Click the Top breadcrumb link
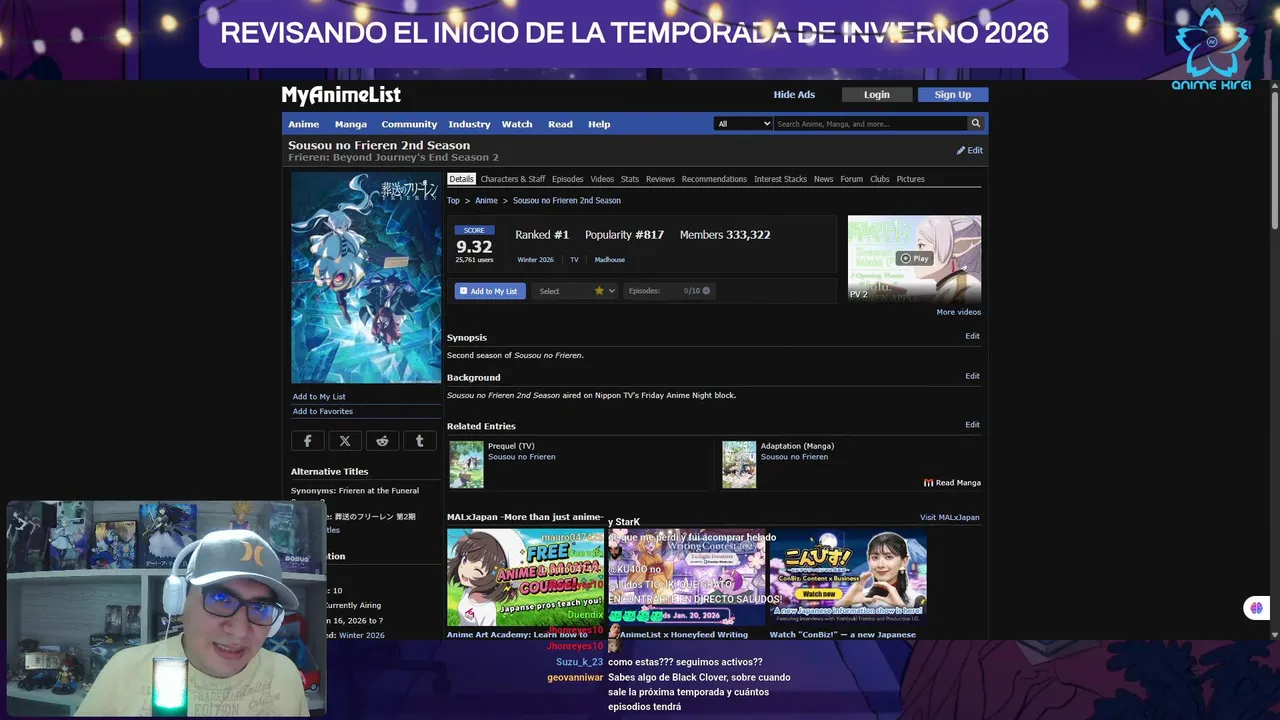Screen dimensions: 1280x720 (x=453, y=201)
